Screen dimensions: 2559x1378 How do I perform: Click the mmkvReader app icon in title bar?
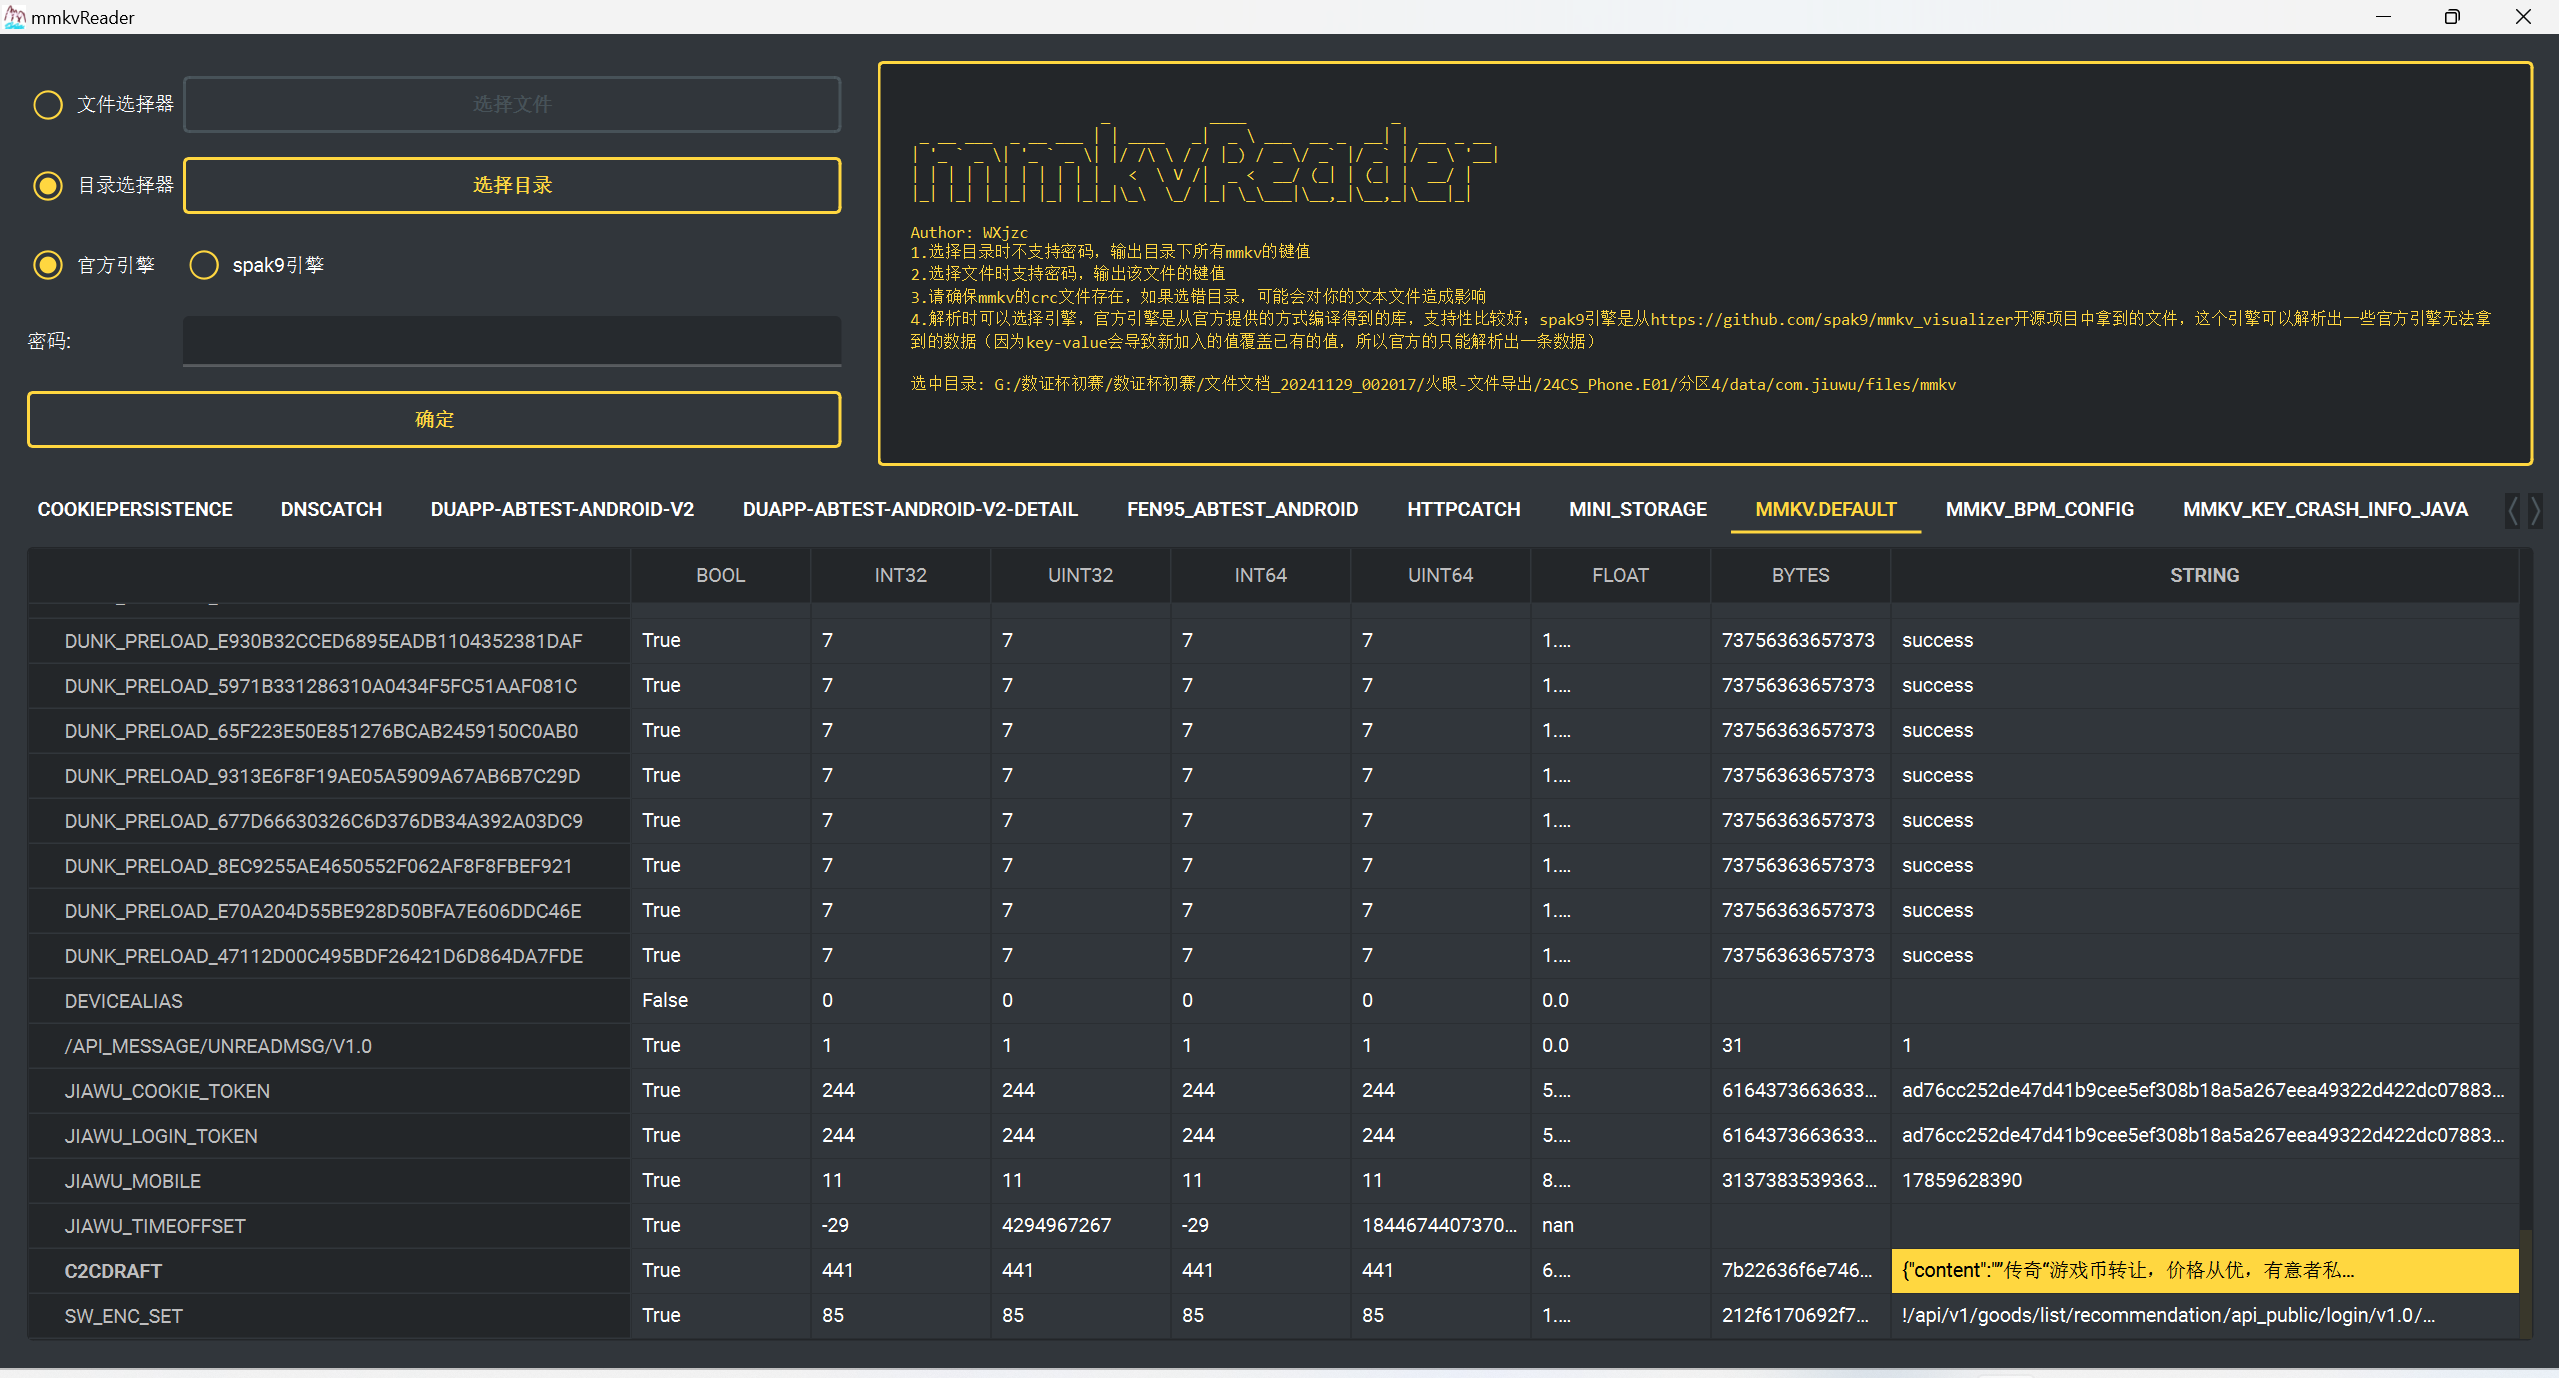pyautogui.click(x=15, y=17)
